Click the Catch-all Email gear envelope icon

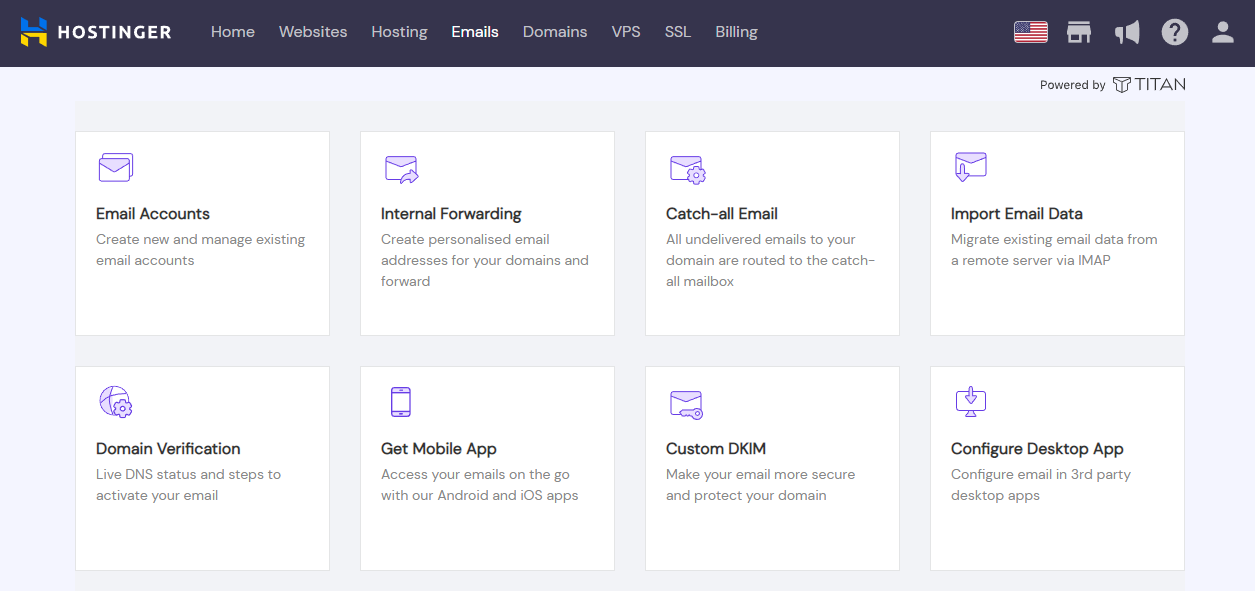[687, 169]
